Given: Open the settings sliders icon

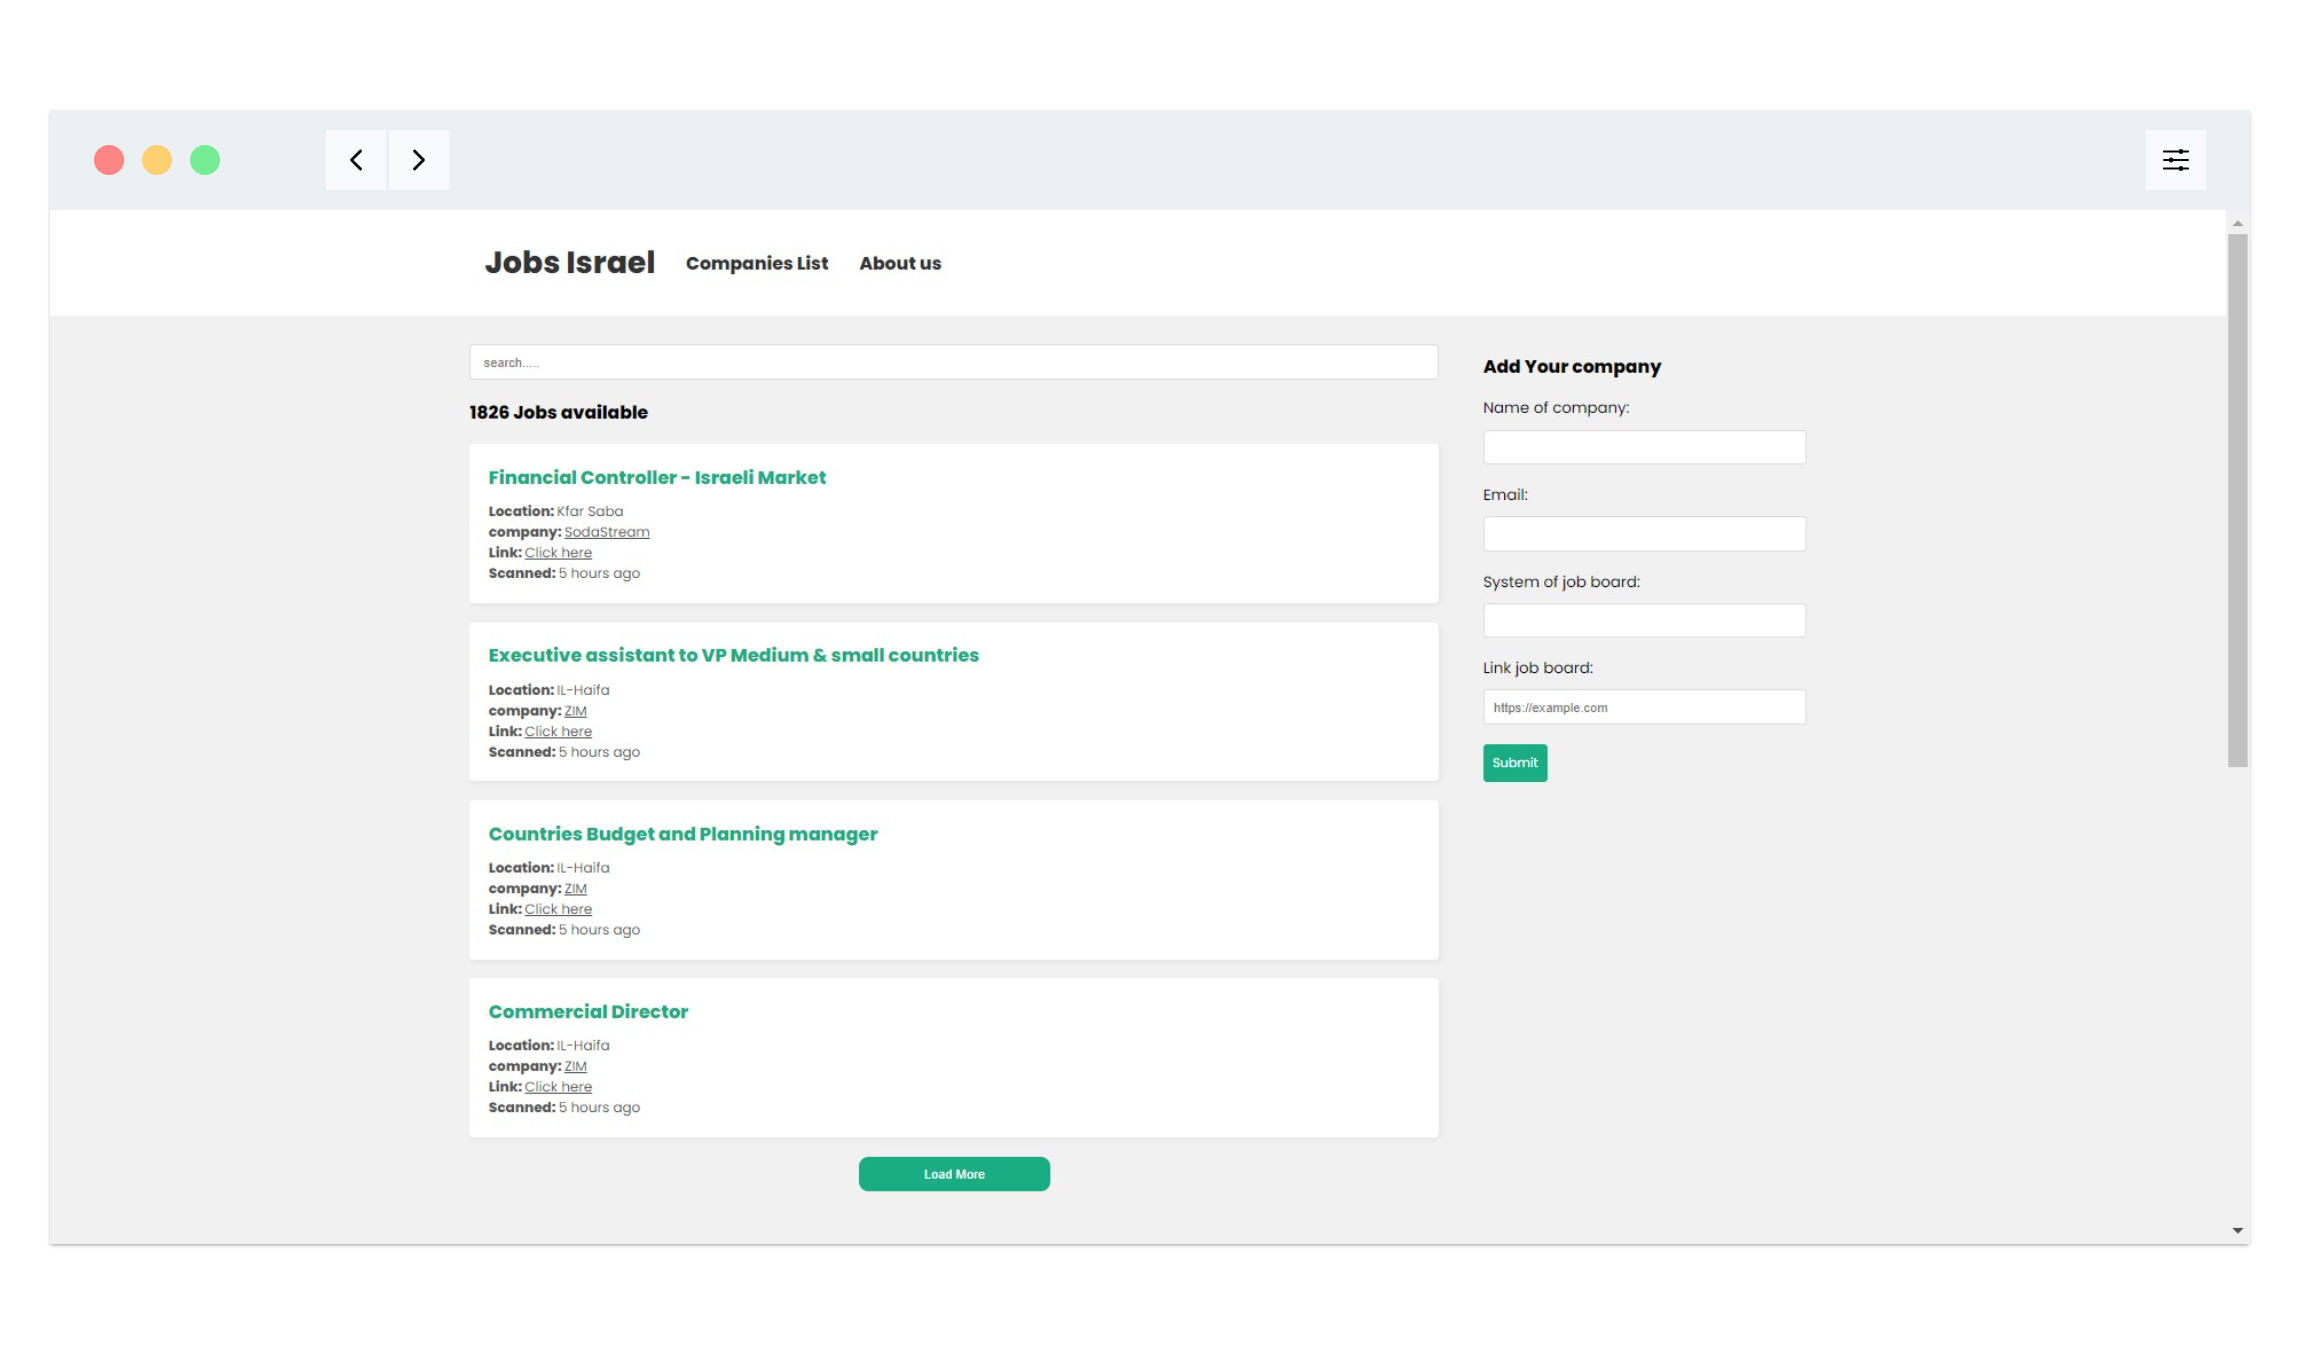Looking at the screenshot, I should 2175,159.
